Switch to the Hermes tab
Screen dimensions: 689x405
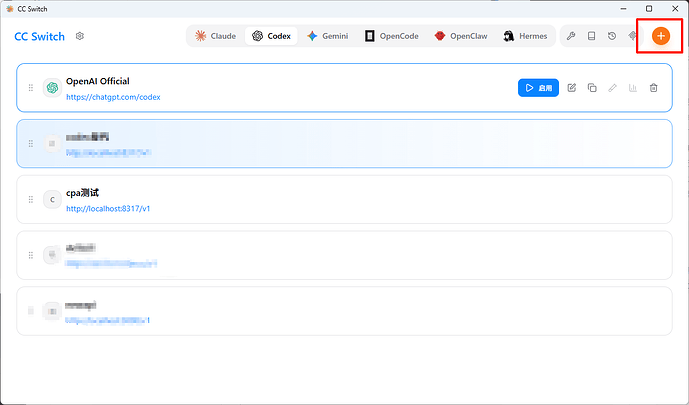(526, 36)
